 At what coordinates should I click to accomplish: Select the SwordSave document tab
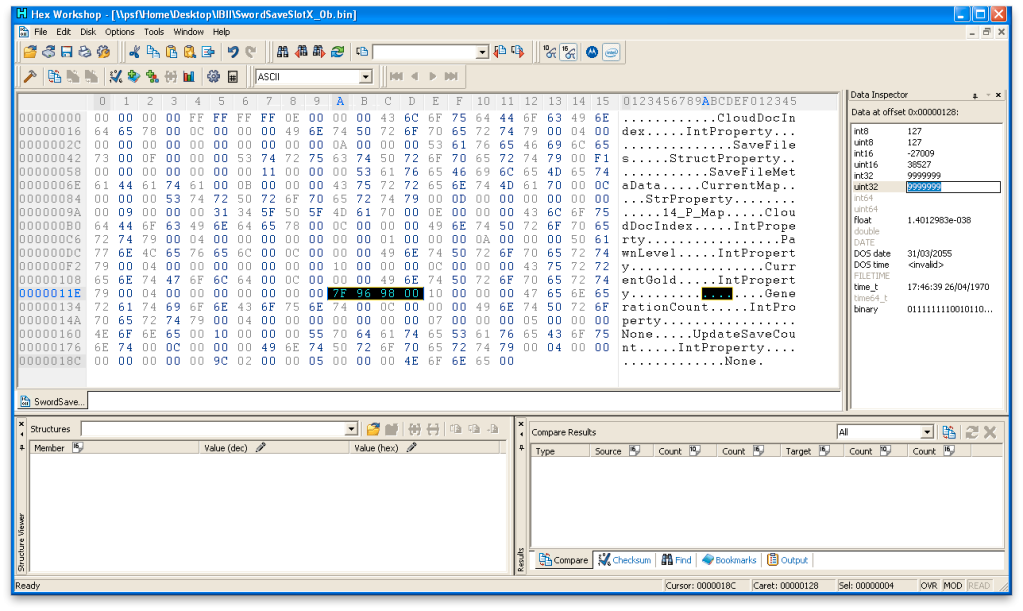pyautogui.click(x=52, y=402)
